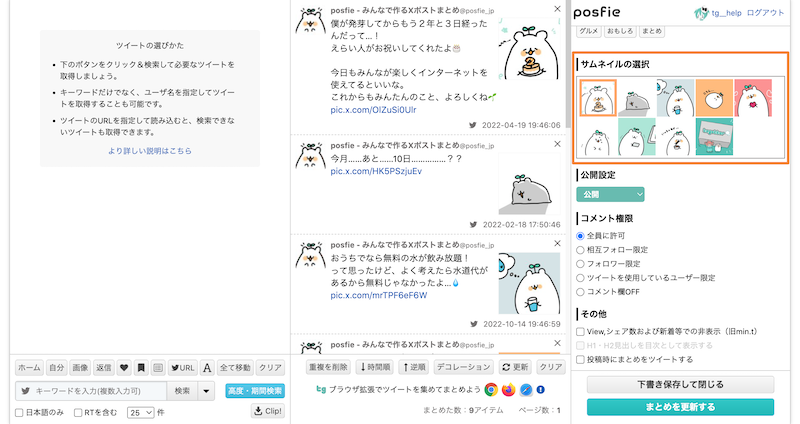This screenshot has width=800, height=424.
Task: Toggle the RTを含む checkbox
Action: click(80, 412)
